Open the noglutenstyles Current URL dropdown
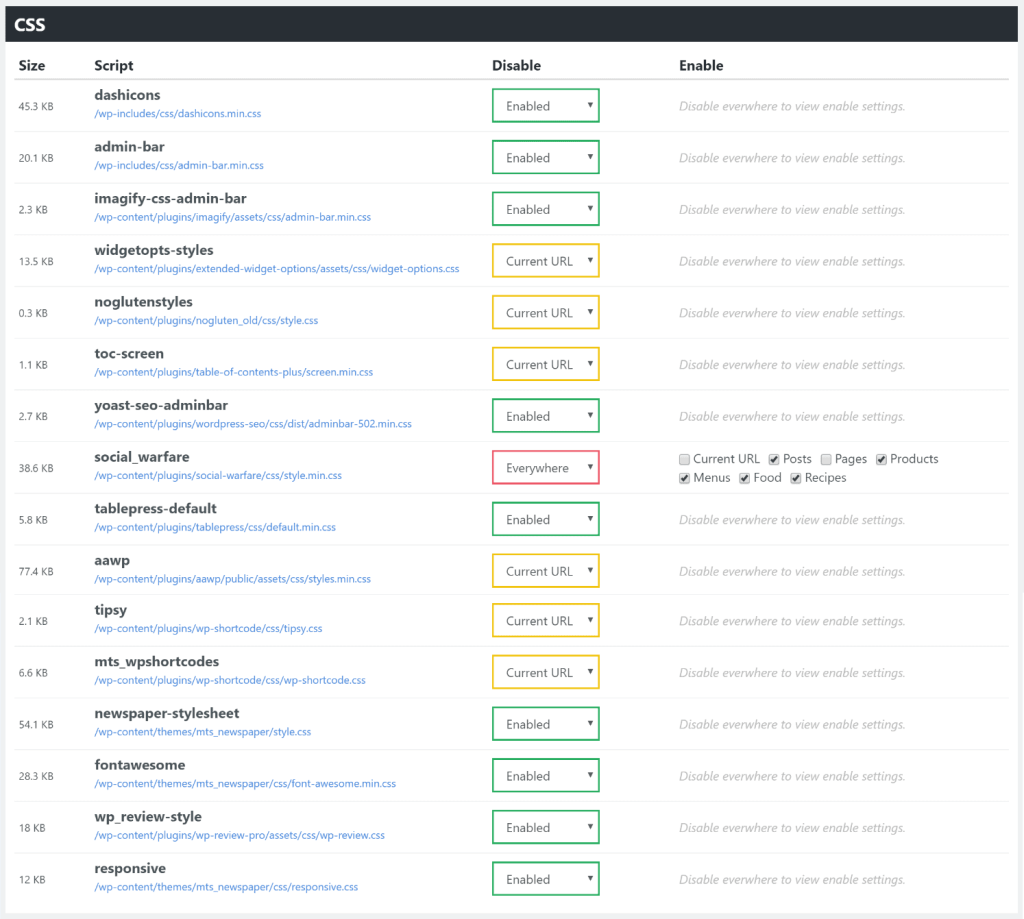Viewport: 1024px width, 919px height. [x=545, y=312]
